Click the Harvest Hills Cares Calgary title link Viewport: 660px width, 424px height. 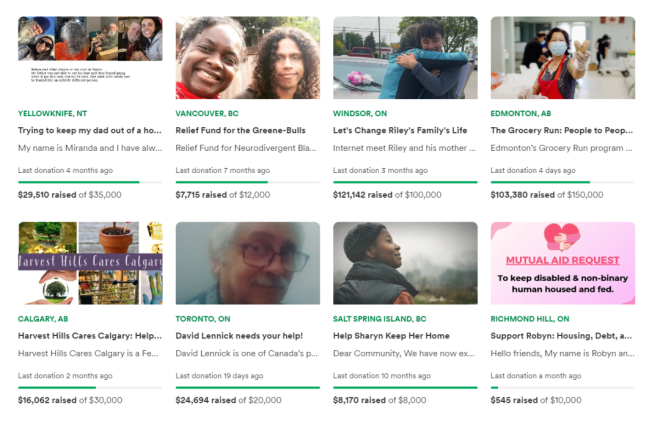tap(90, 335)
